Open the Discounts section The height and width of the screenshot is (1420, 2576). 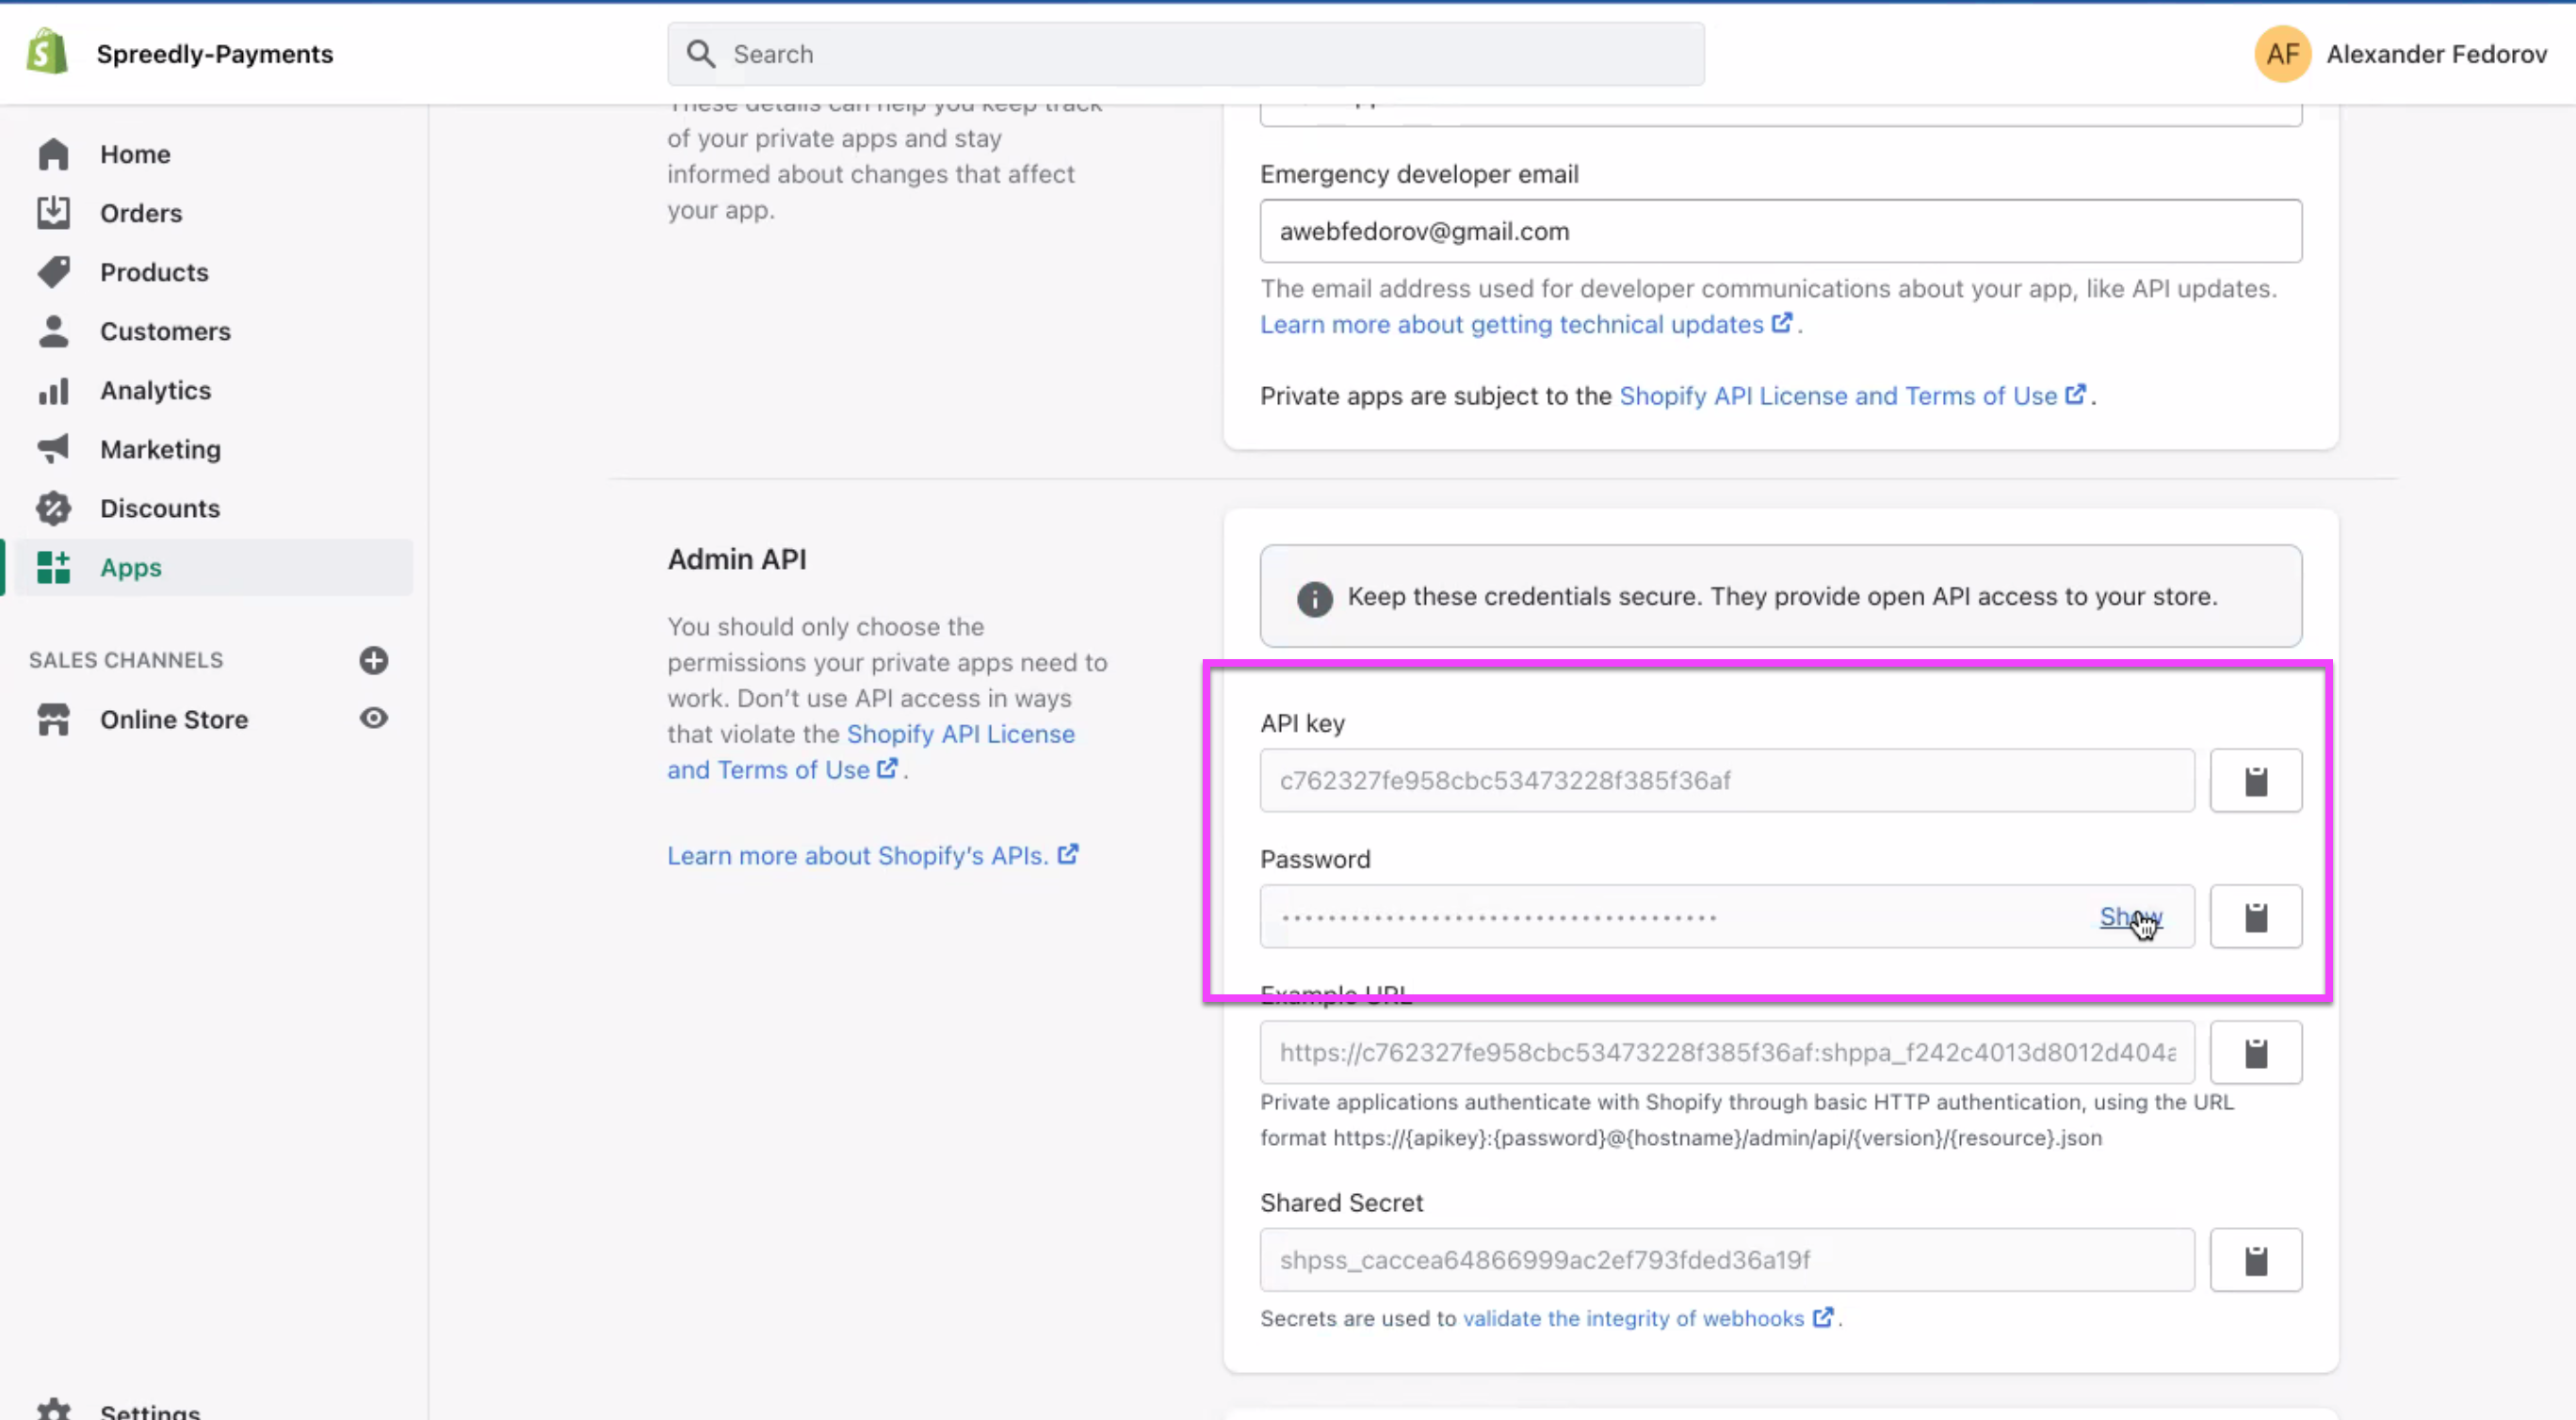pos(159,508)
